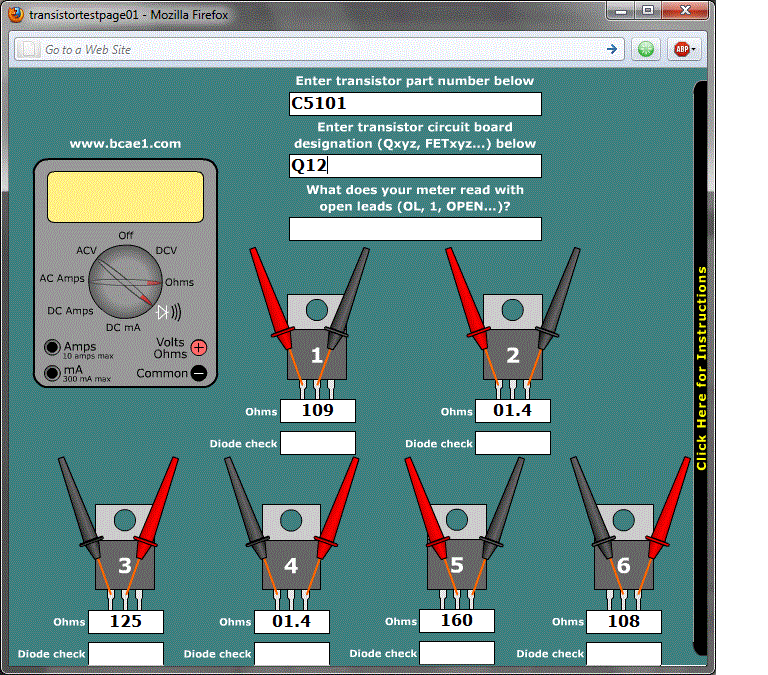Click the Diode check field for transistor 3
Screen dimensions: 768x675
coord(126,654)
